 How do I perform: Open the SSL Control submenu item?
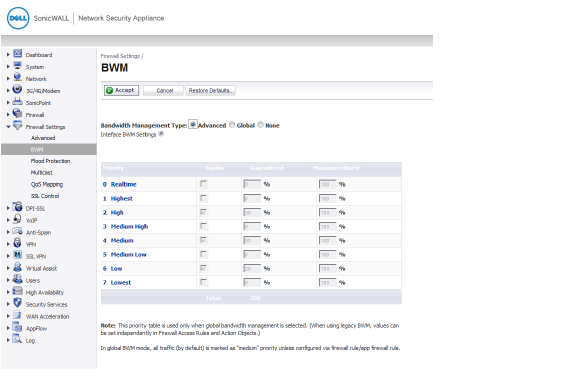(45, 196)
